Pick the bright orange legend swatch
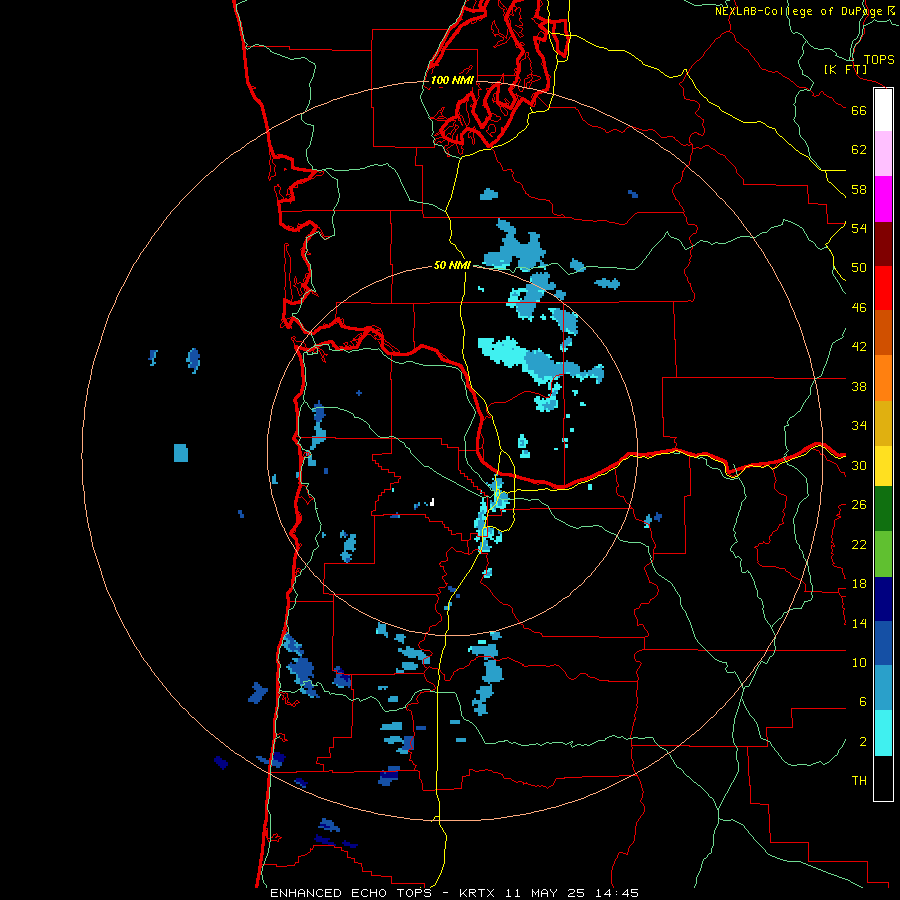The width and height of the screenshot is (900, 900). (x=883, y=378)
